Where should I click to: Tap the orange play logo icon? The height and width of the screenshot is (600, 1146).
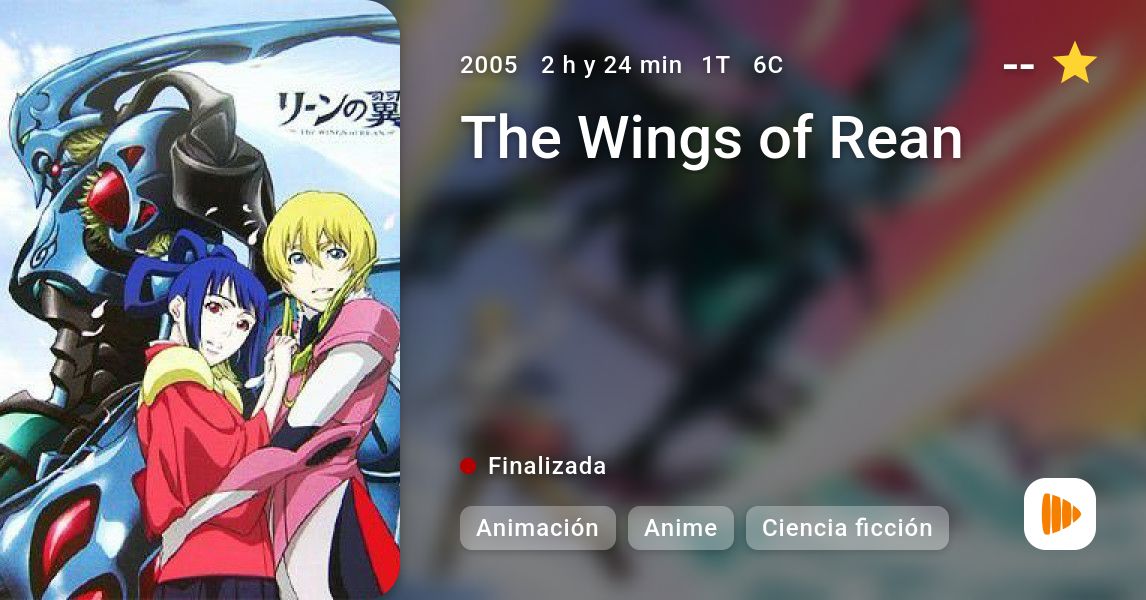point(1060,514)
